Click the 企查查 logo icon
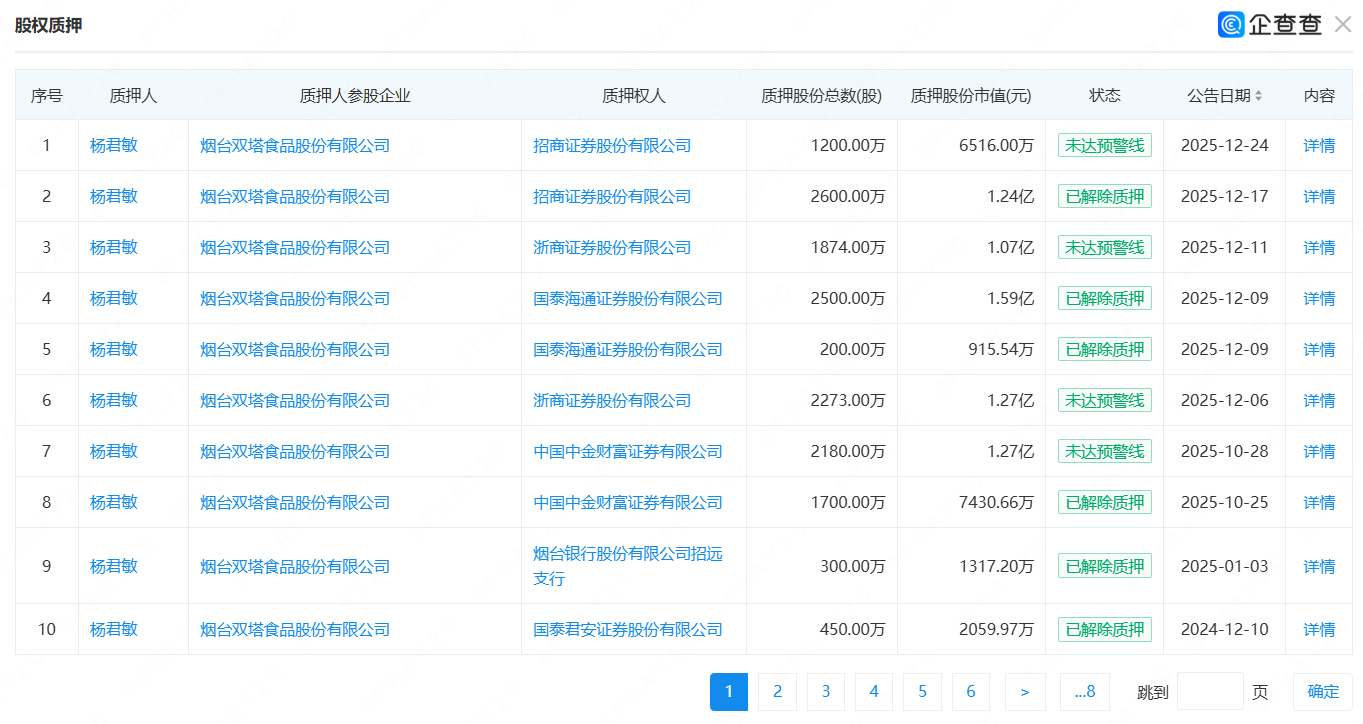 1231,25
